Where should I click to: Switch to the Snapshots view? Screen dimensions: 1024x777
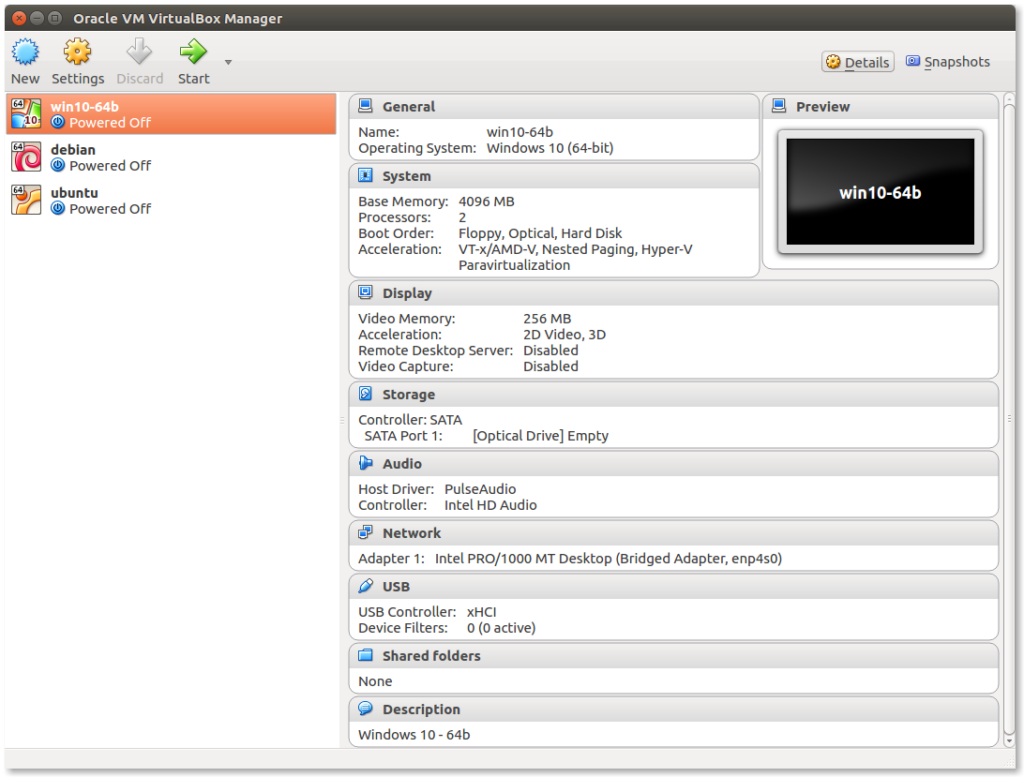click(x=946, y=61)
